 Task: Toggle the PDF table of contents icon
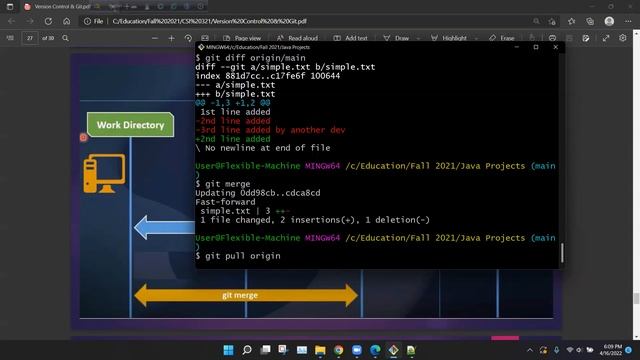pos(10,38)
